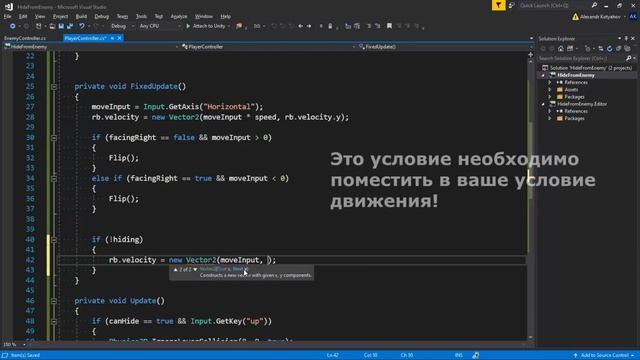
Task: Open the Debug menu
Action: click(102, 16)
